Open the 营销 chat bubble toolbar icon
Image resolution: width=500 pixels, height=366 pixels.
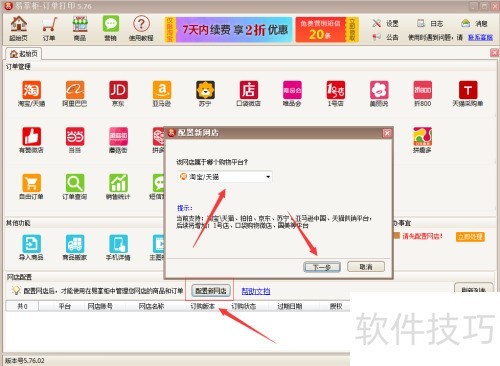[110, 29]
